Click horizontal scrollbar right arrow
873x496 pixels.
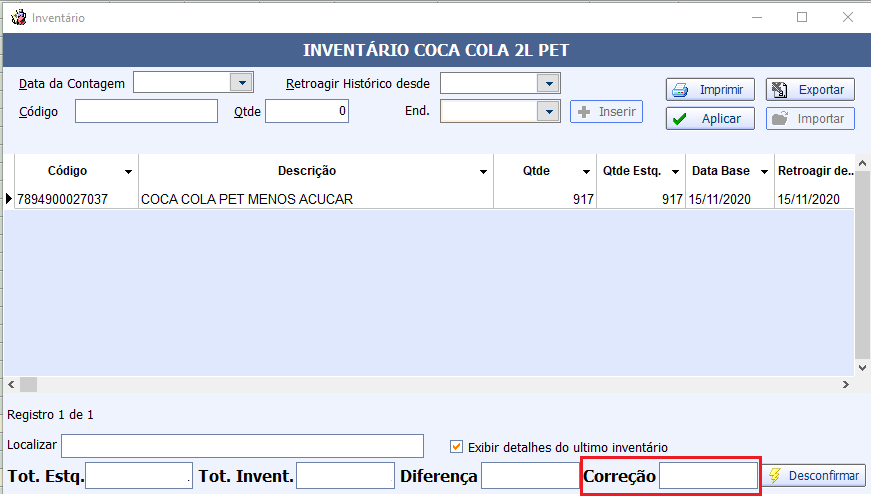[846, 384]
